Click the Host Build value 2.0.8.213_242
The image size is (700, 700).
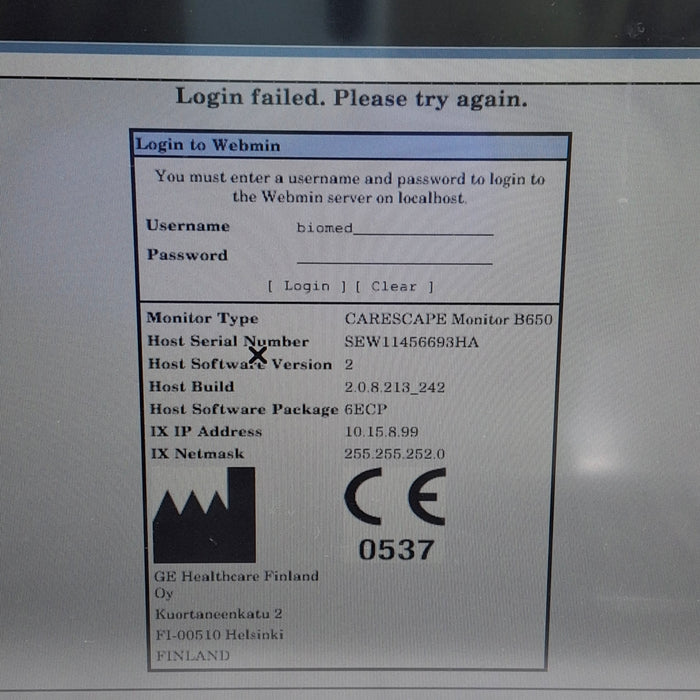point(395,387)
